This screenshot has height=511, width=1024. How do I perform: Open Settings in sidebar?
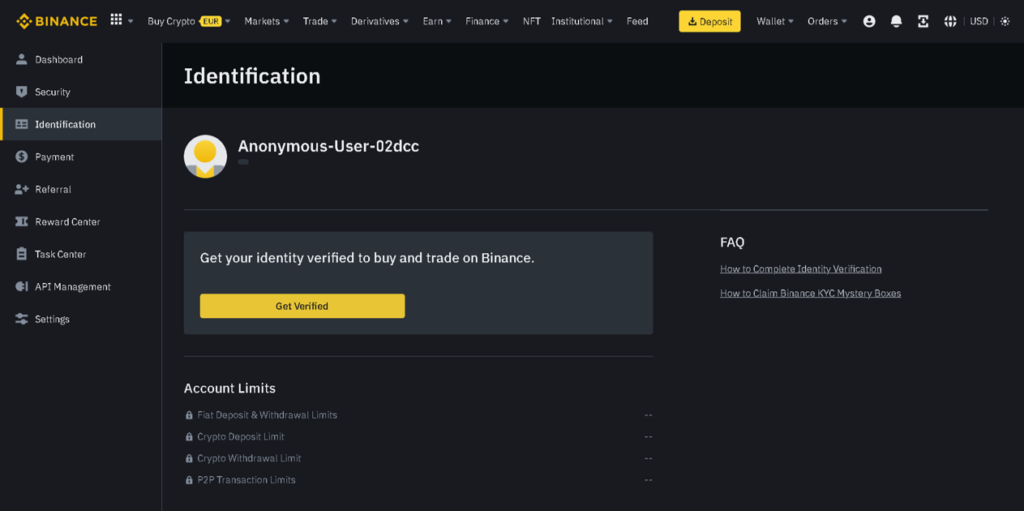click(81, 319)
